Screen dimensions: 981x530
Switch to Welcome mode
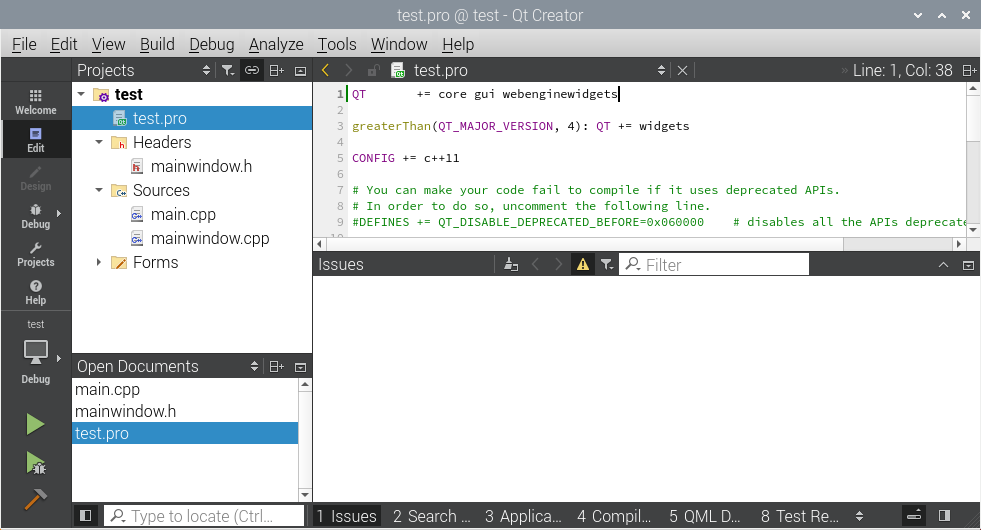pos(36,101)
